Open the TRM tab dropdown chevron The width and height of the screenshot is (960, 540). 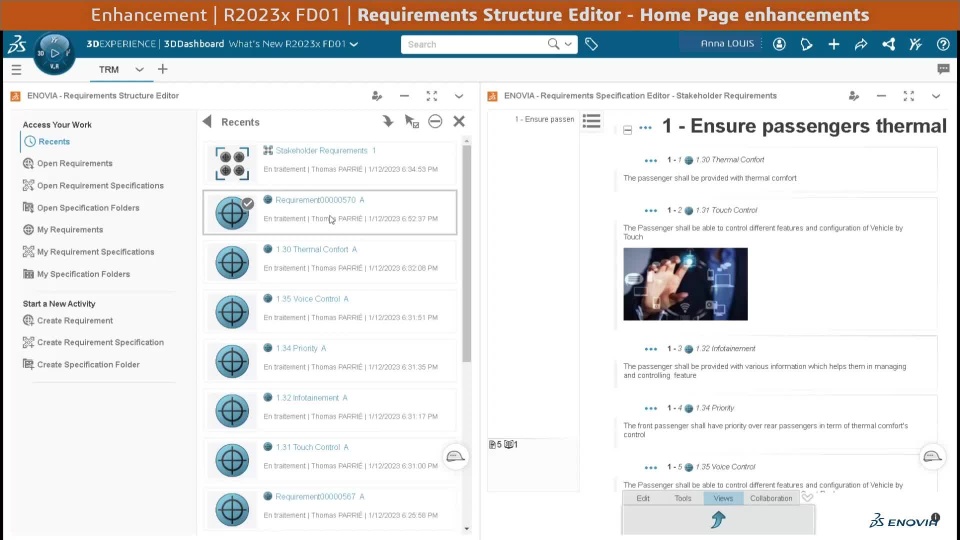coord(140,69)
